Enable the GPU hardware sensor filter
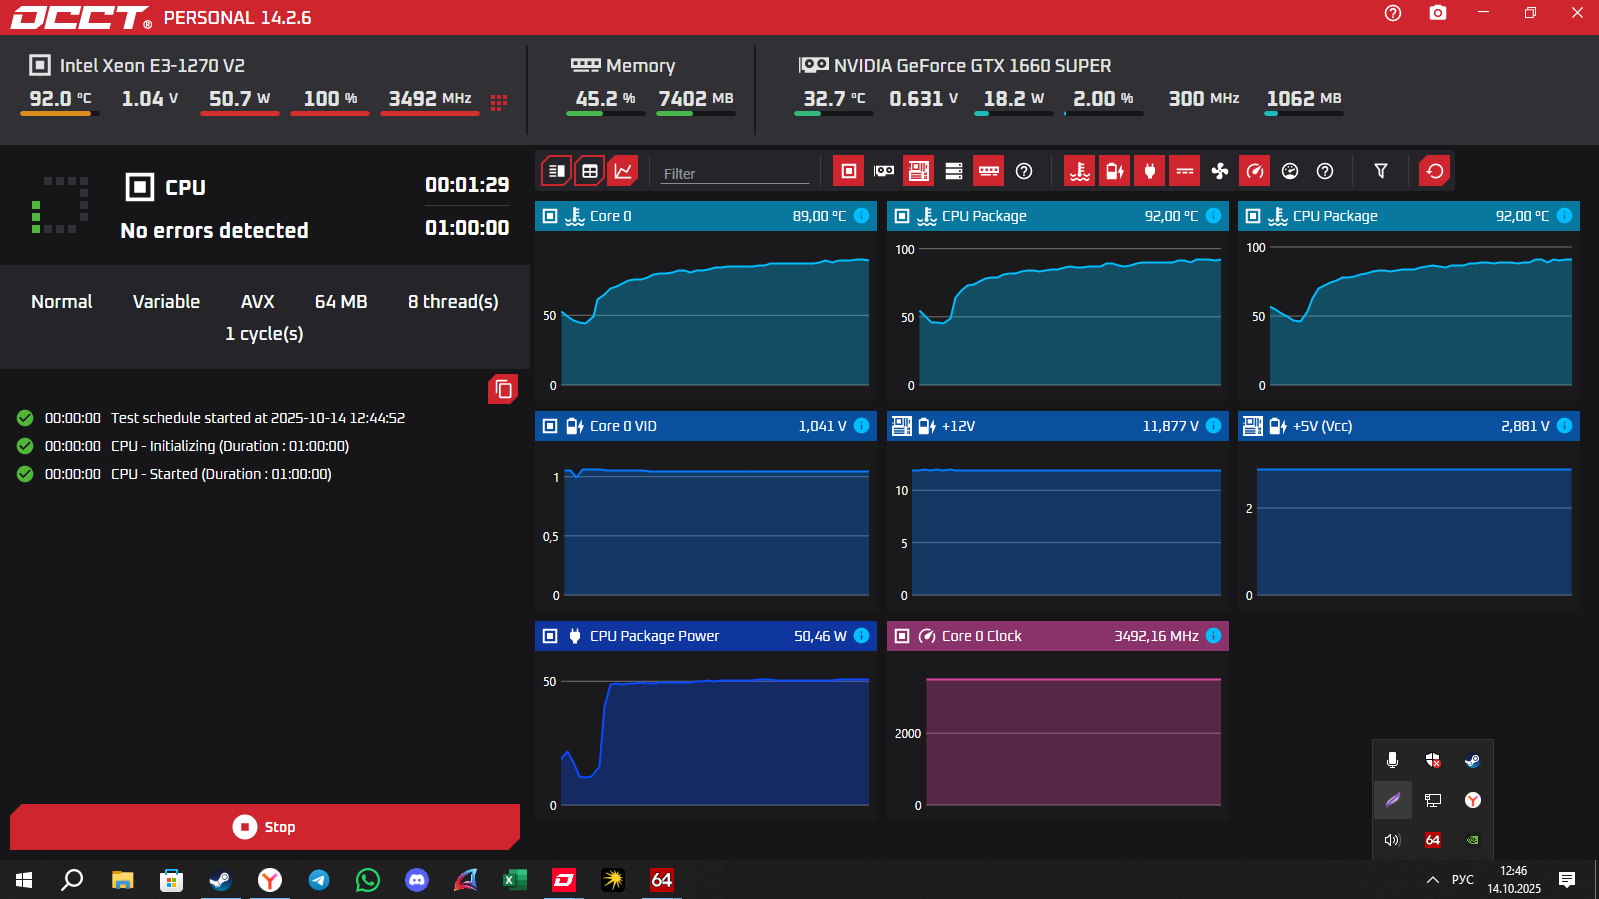The height and width of the screenshot is (899, 1599). pos(884,171)
